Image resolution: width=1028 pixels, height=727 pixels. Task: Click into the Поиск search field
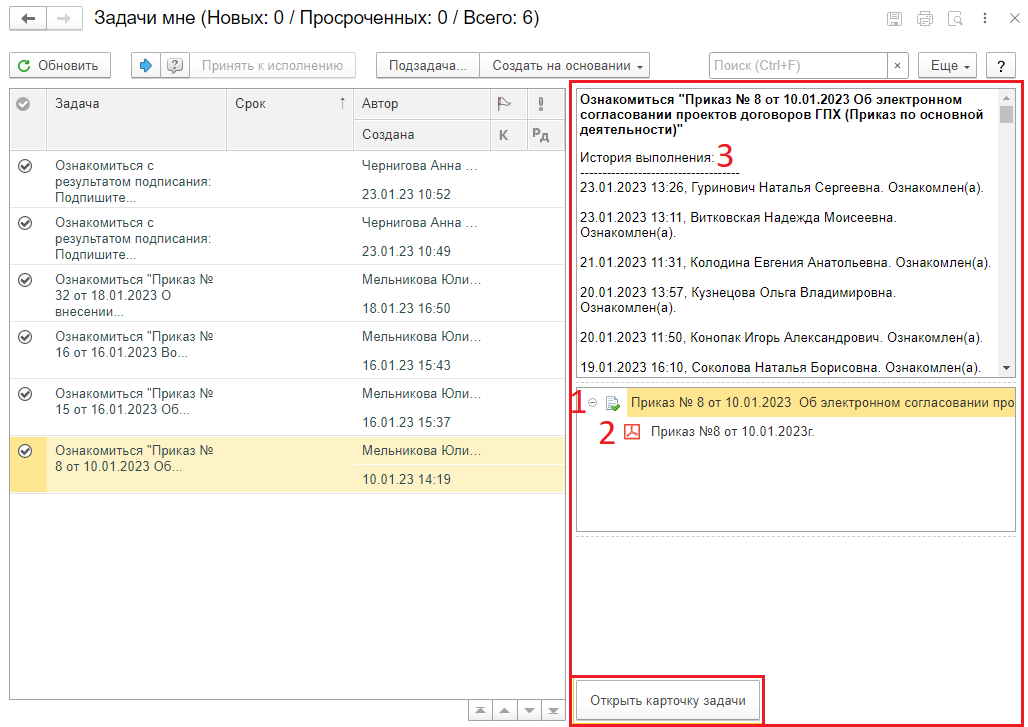(798, 65)
